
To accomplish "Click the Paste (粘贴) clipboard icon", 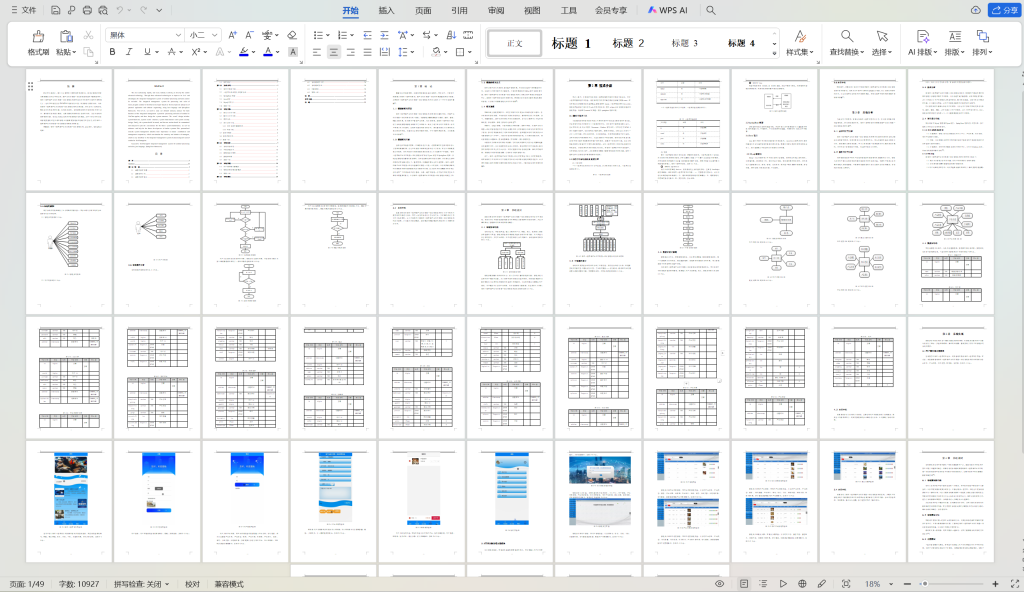I will point(66,36).
